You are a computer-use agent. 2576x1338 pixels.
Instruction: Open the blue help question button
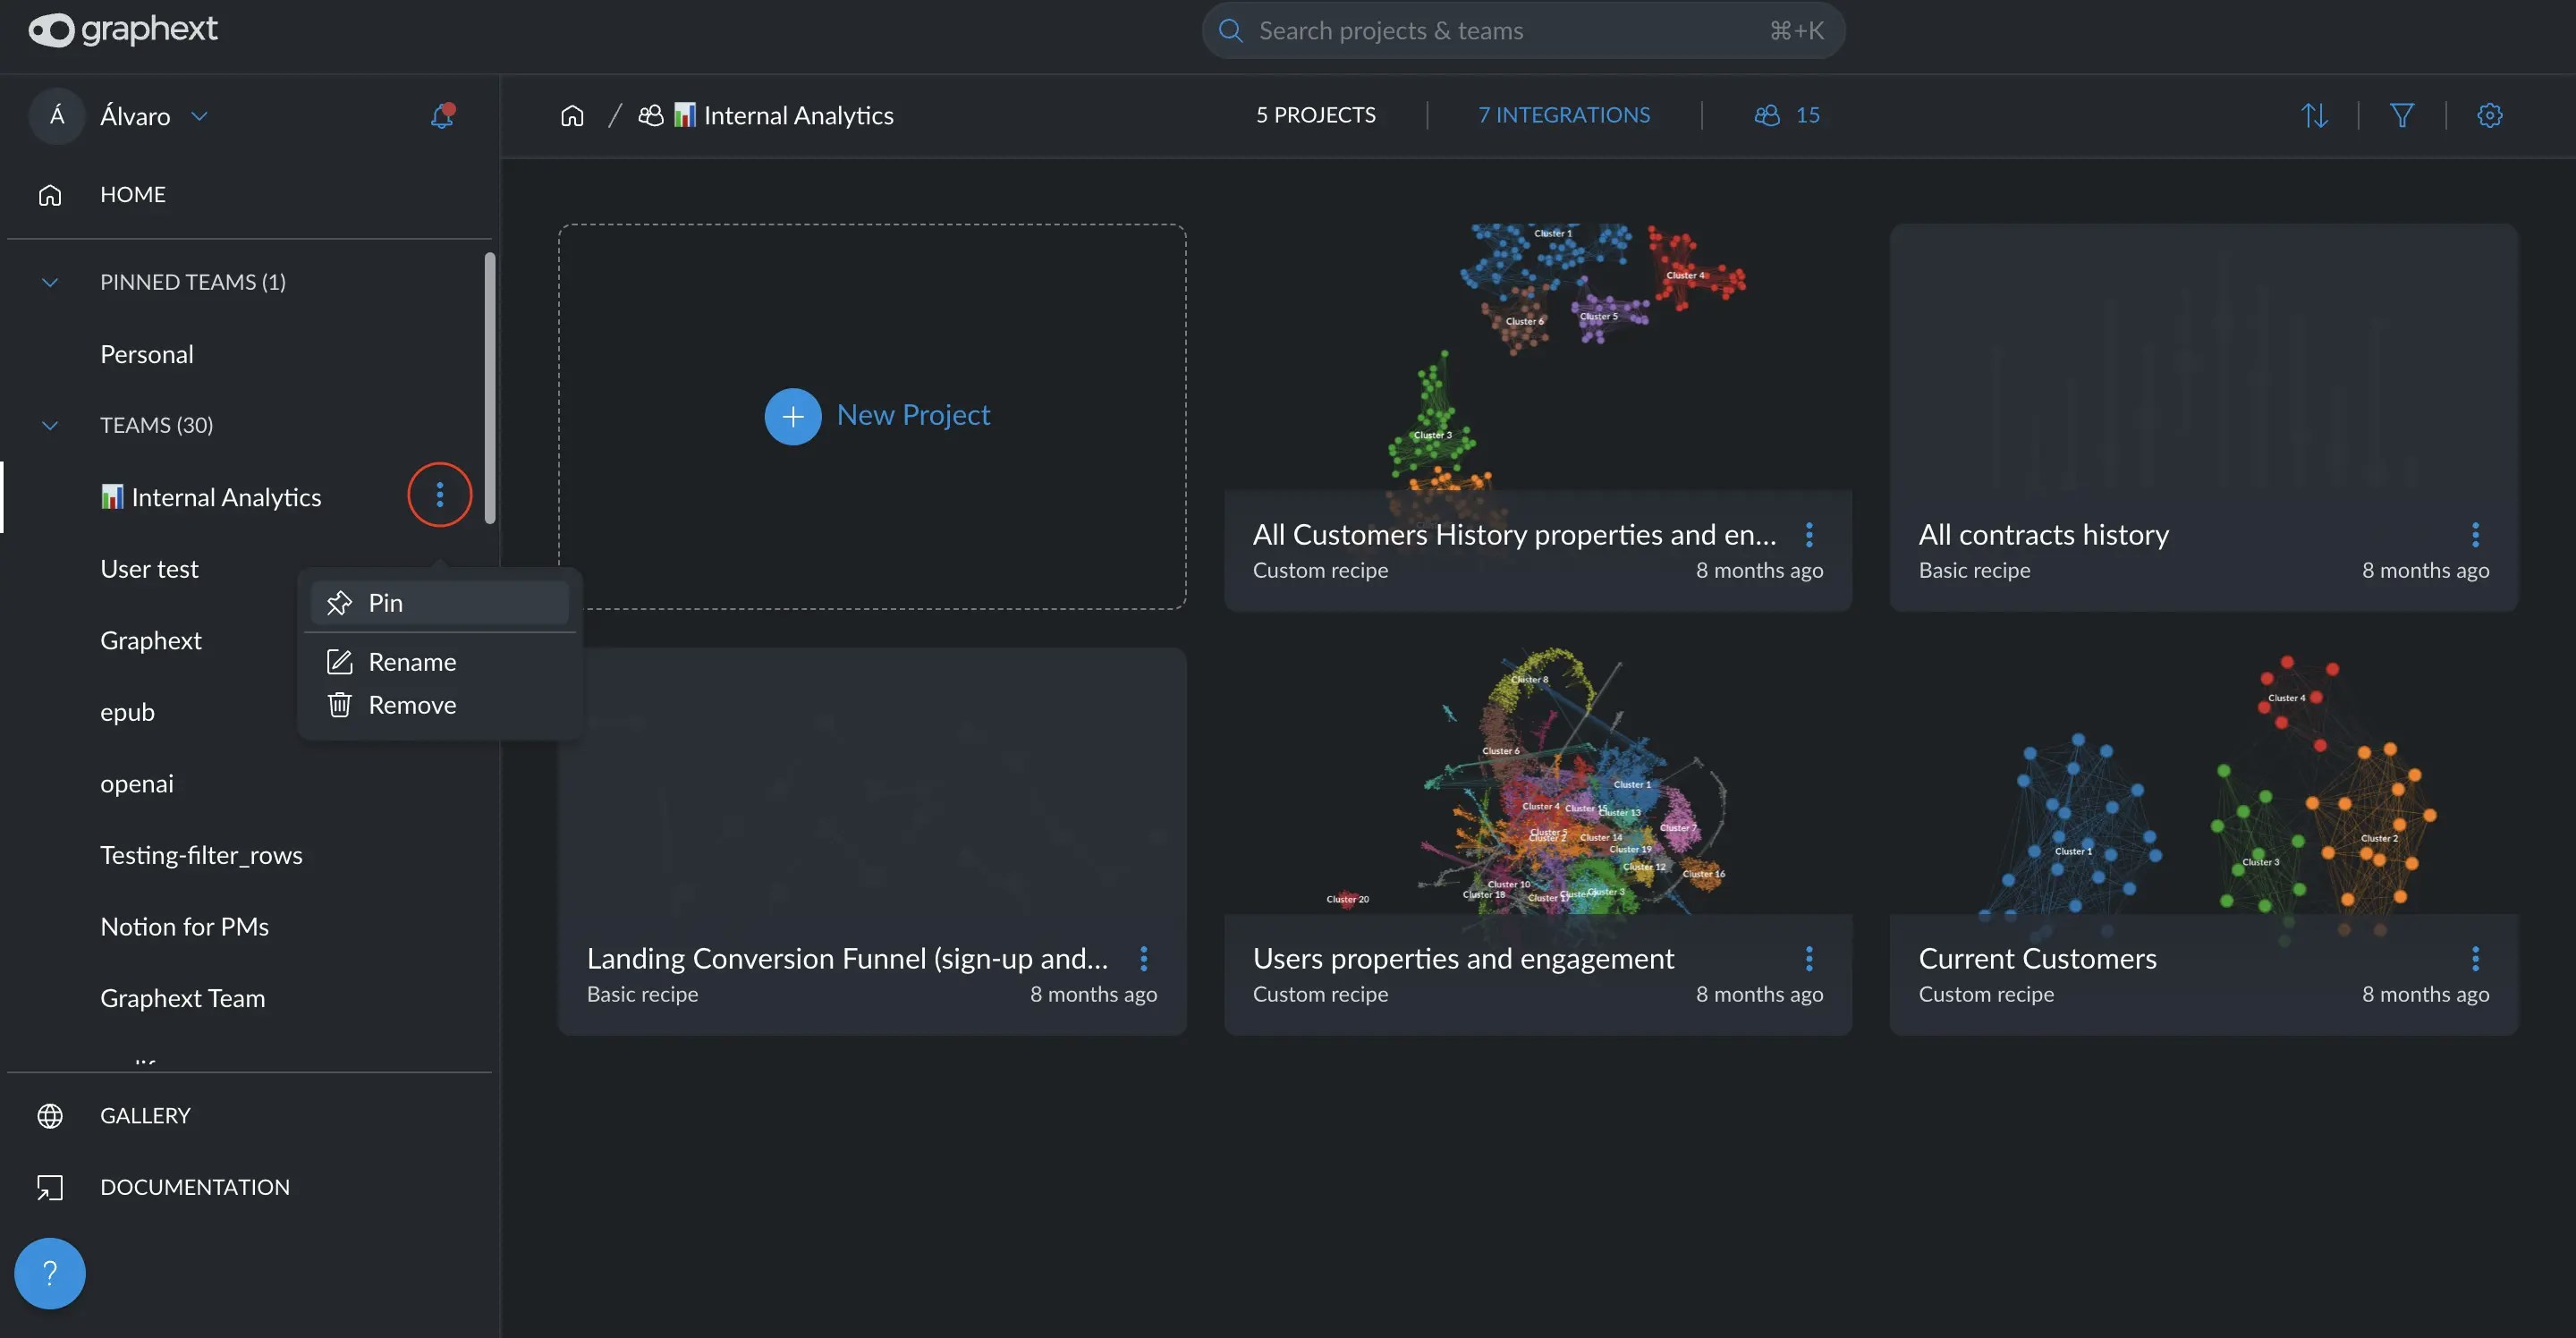click(50, 1273)
